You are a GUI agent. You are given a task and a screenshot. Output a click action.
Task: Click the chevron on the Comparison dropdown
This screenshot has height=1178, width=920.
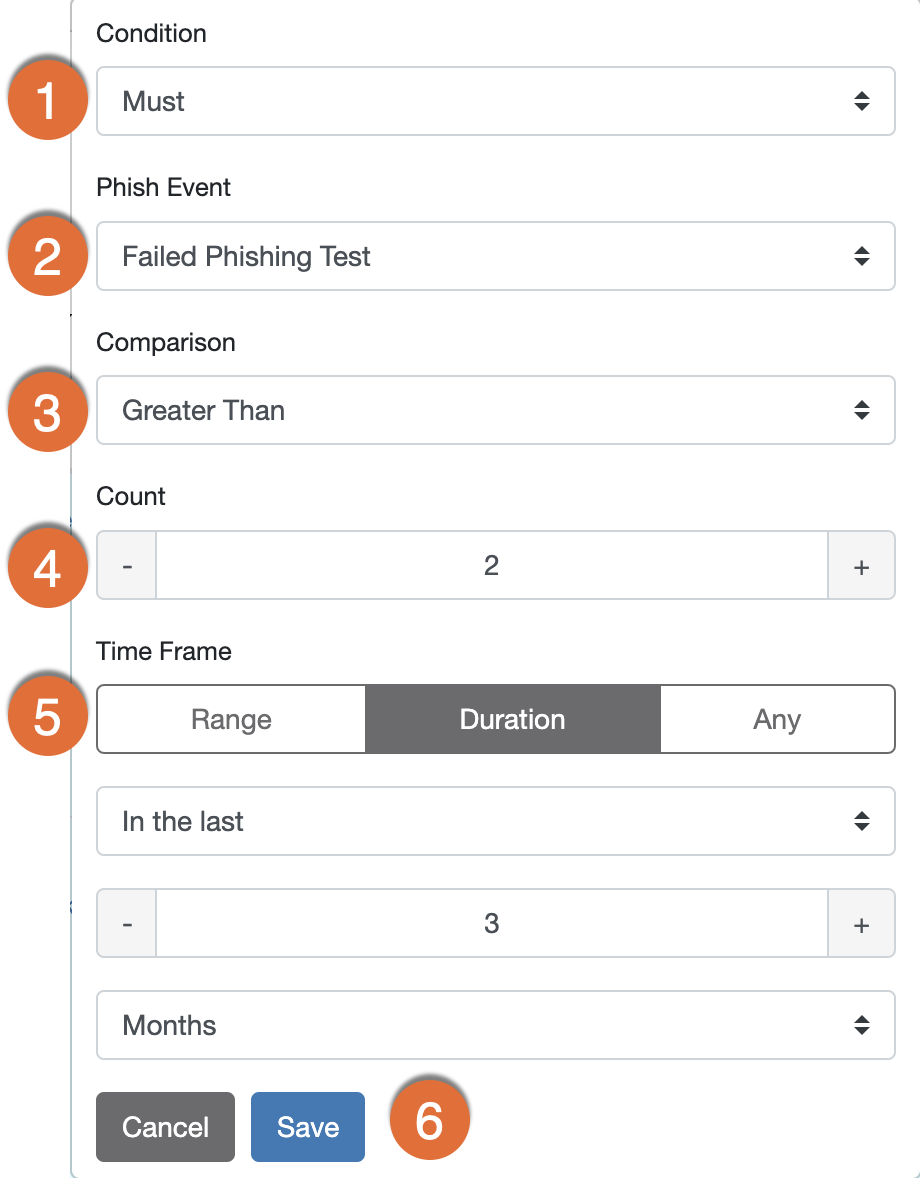click(862, 410)
